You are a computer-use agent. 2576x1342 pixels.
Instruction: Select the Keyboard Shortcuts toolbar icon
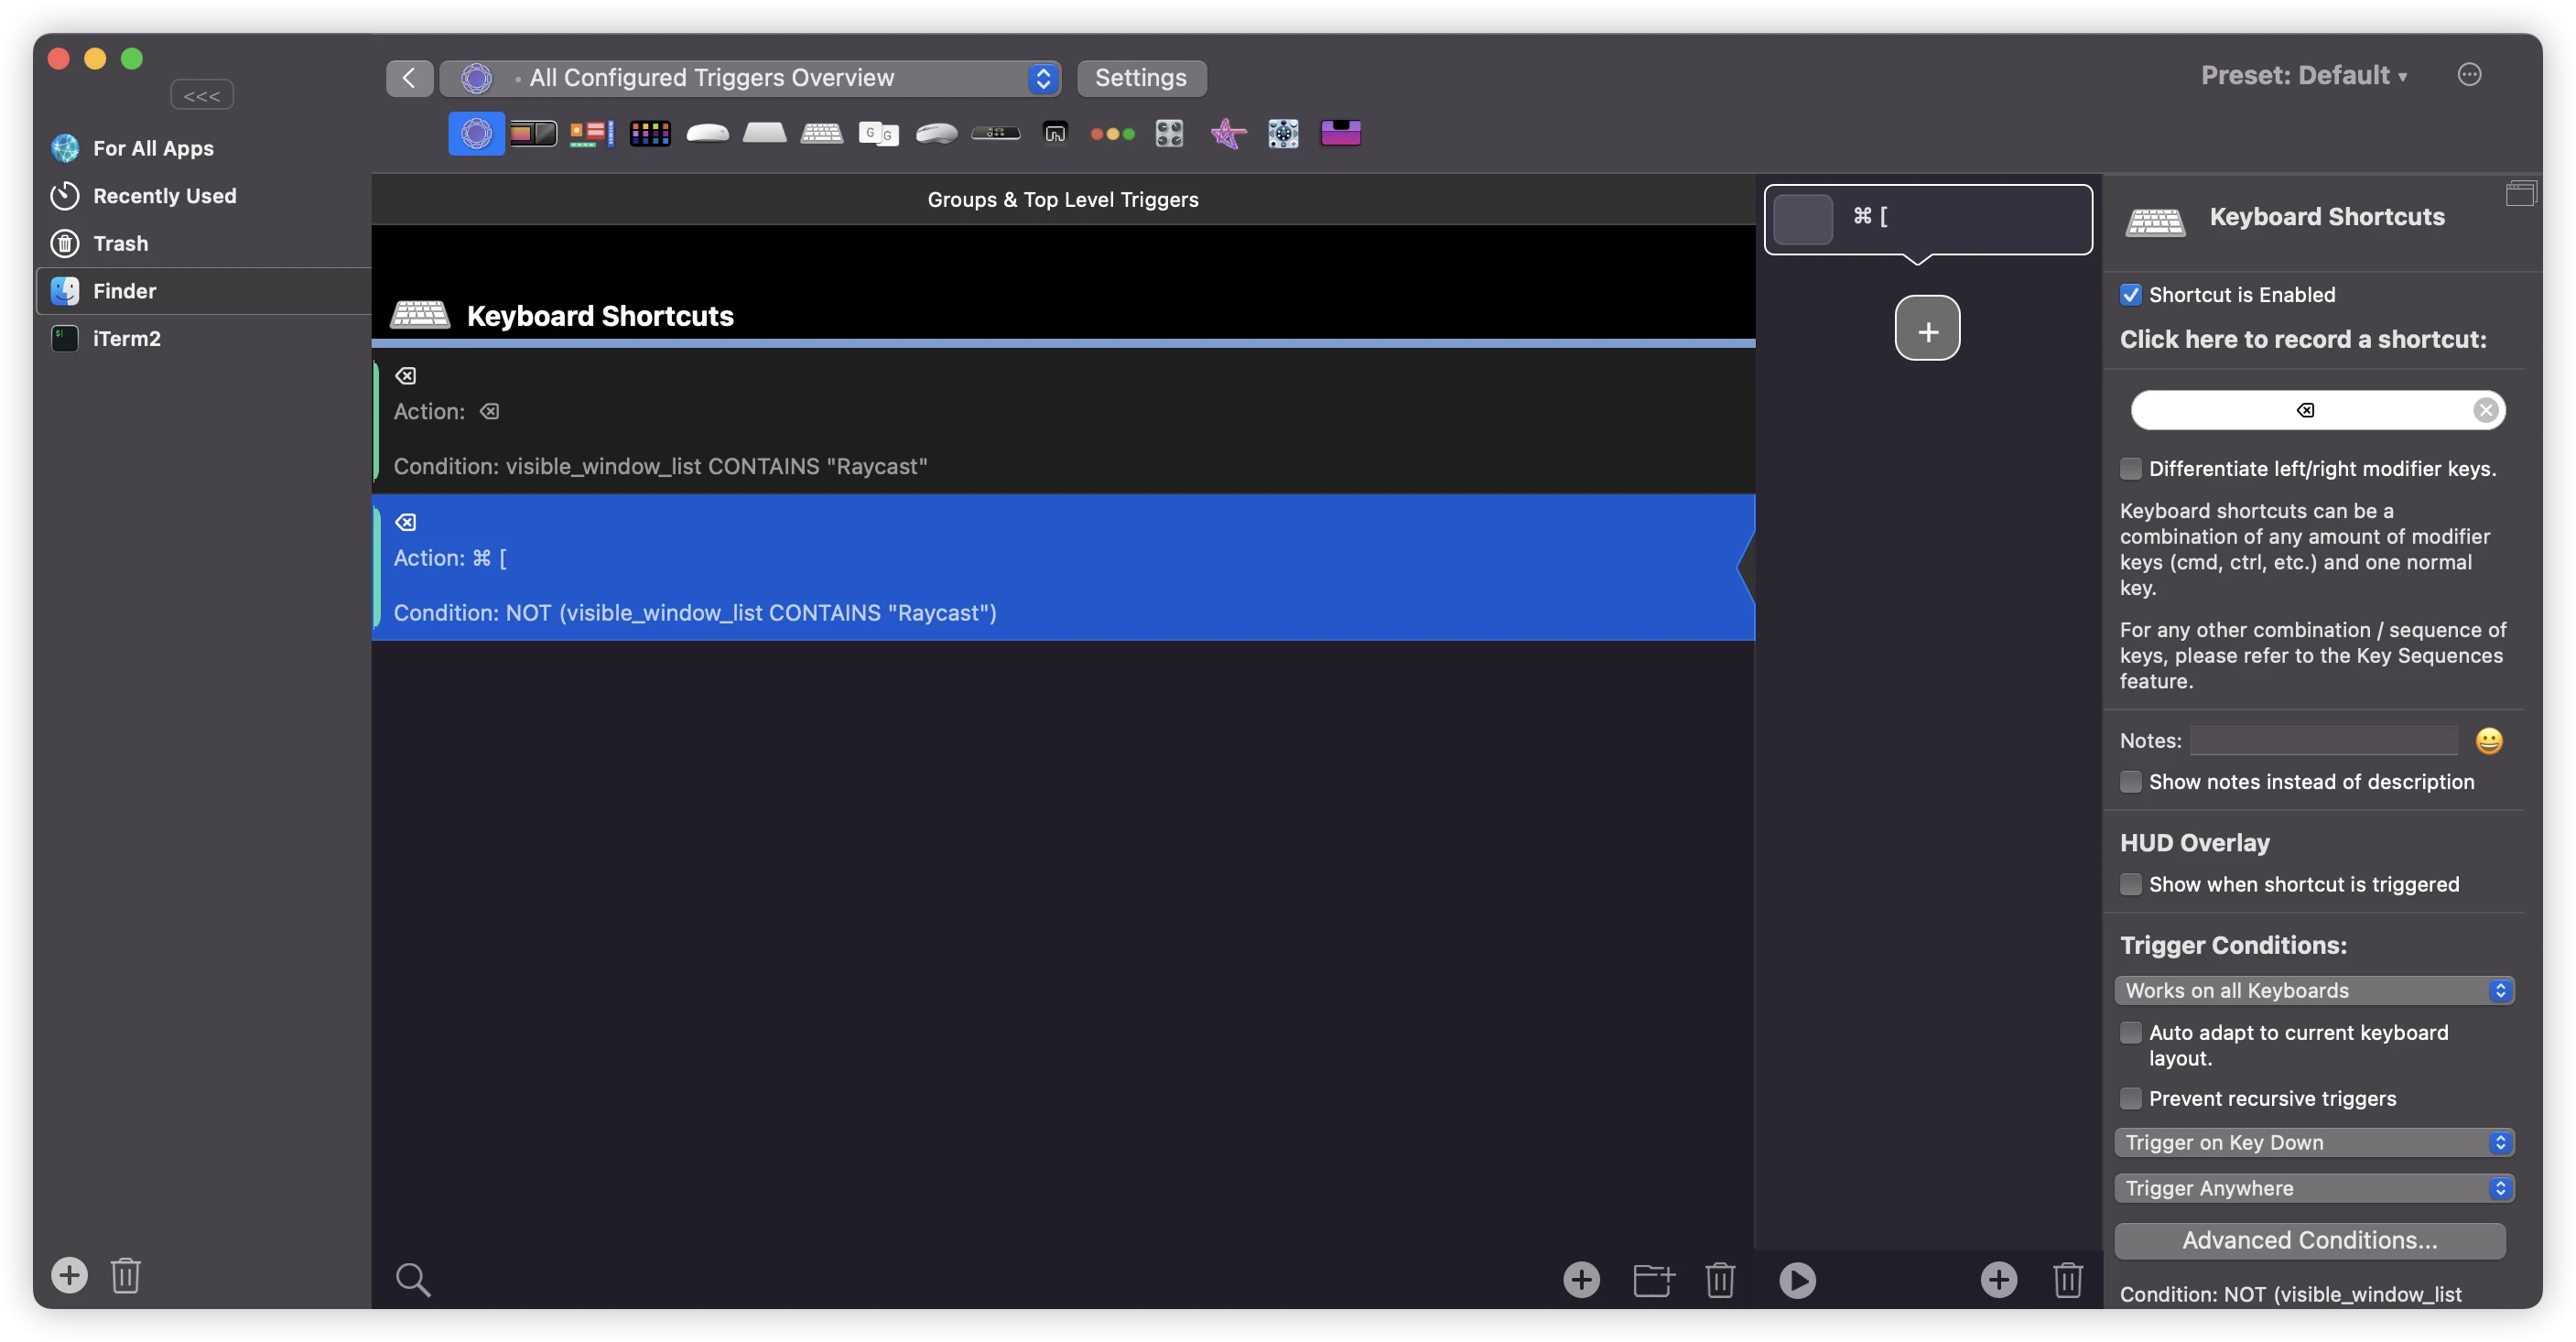(x=822, y=133)
